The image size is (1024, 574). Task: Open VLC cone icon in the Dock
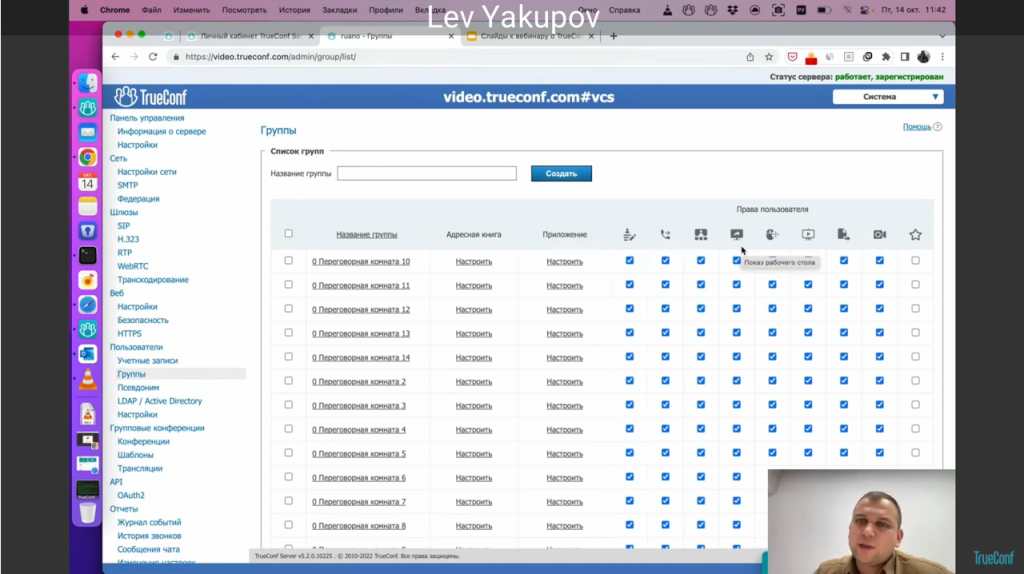pos(88,379)
